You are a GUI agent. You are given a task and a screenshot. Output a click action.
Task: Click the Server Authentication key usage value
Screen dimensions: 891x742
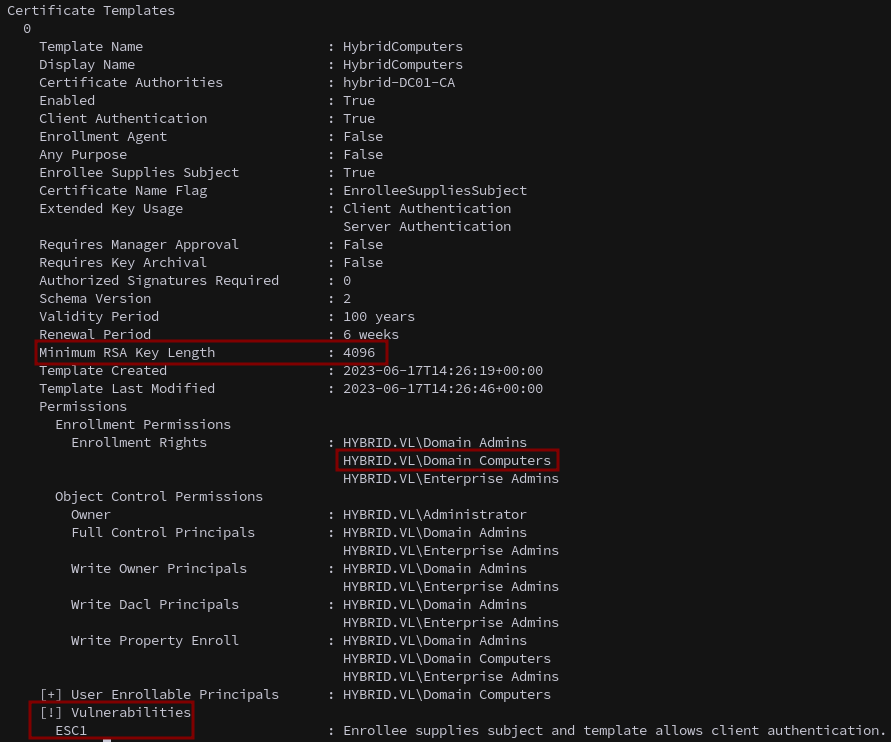(x=427, y=227)
